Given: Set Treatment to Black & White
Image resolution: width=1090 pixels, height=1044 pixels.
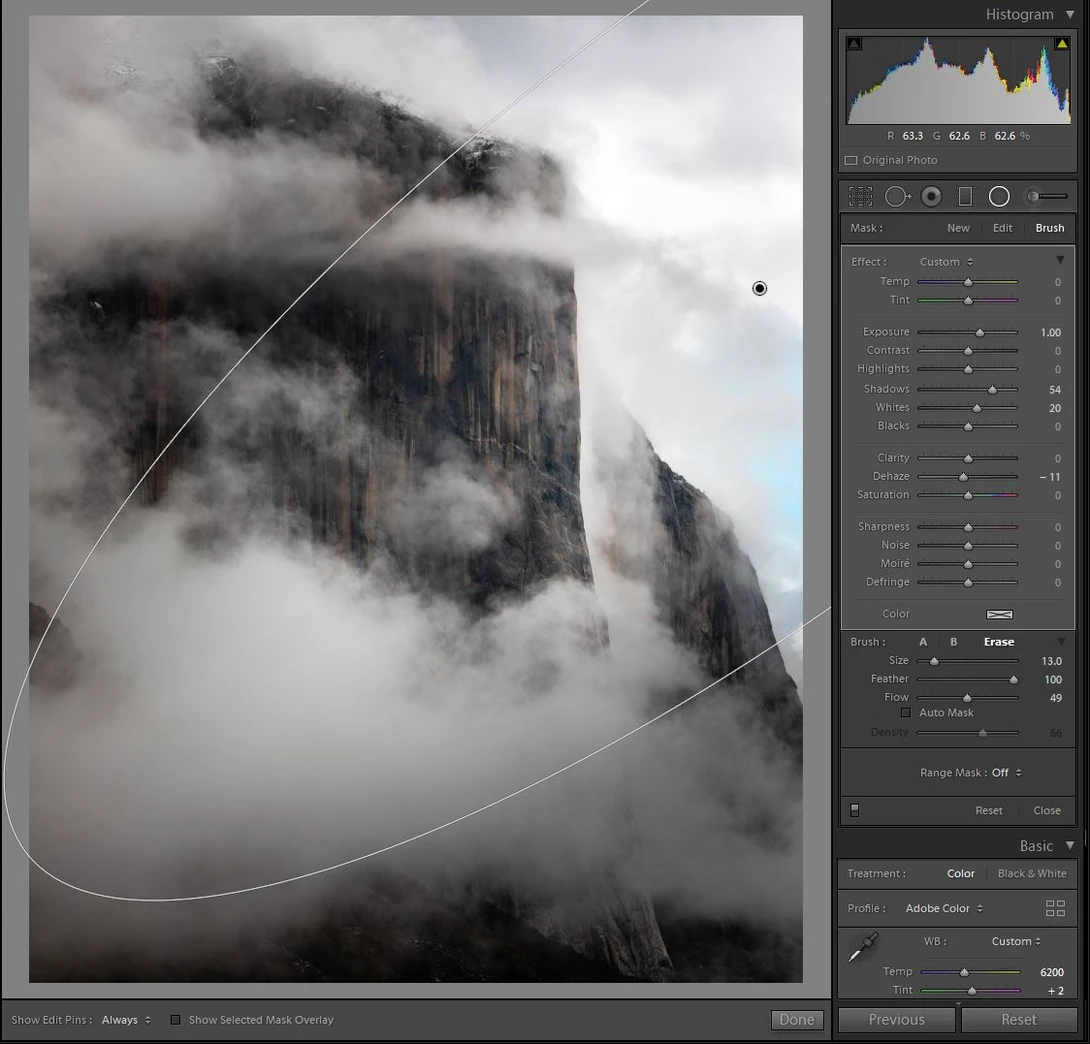Looking at the screenshot, I should pos(1032,874).
